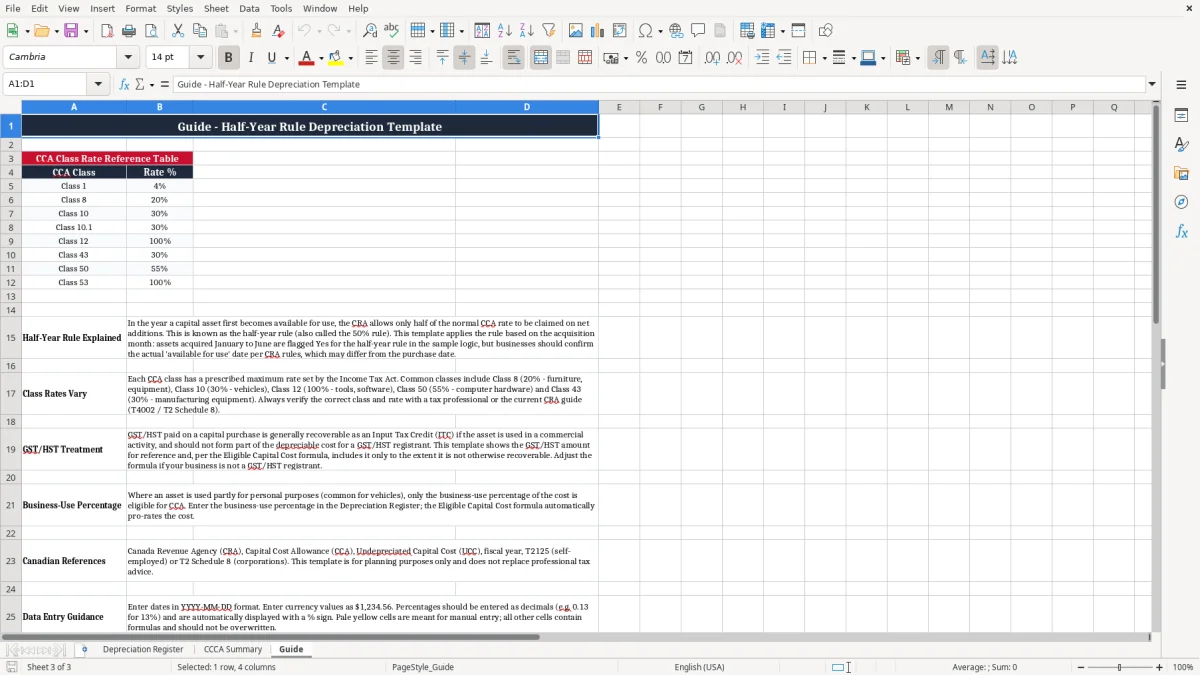Format cell as percent

coord(641,58)
